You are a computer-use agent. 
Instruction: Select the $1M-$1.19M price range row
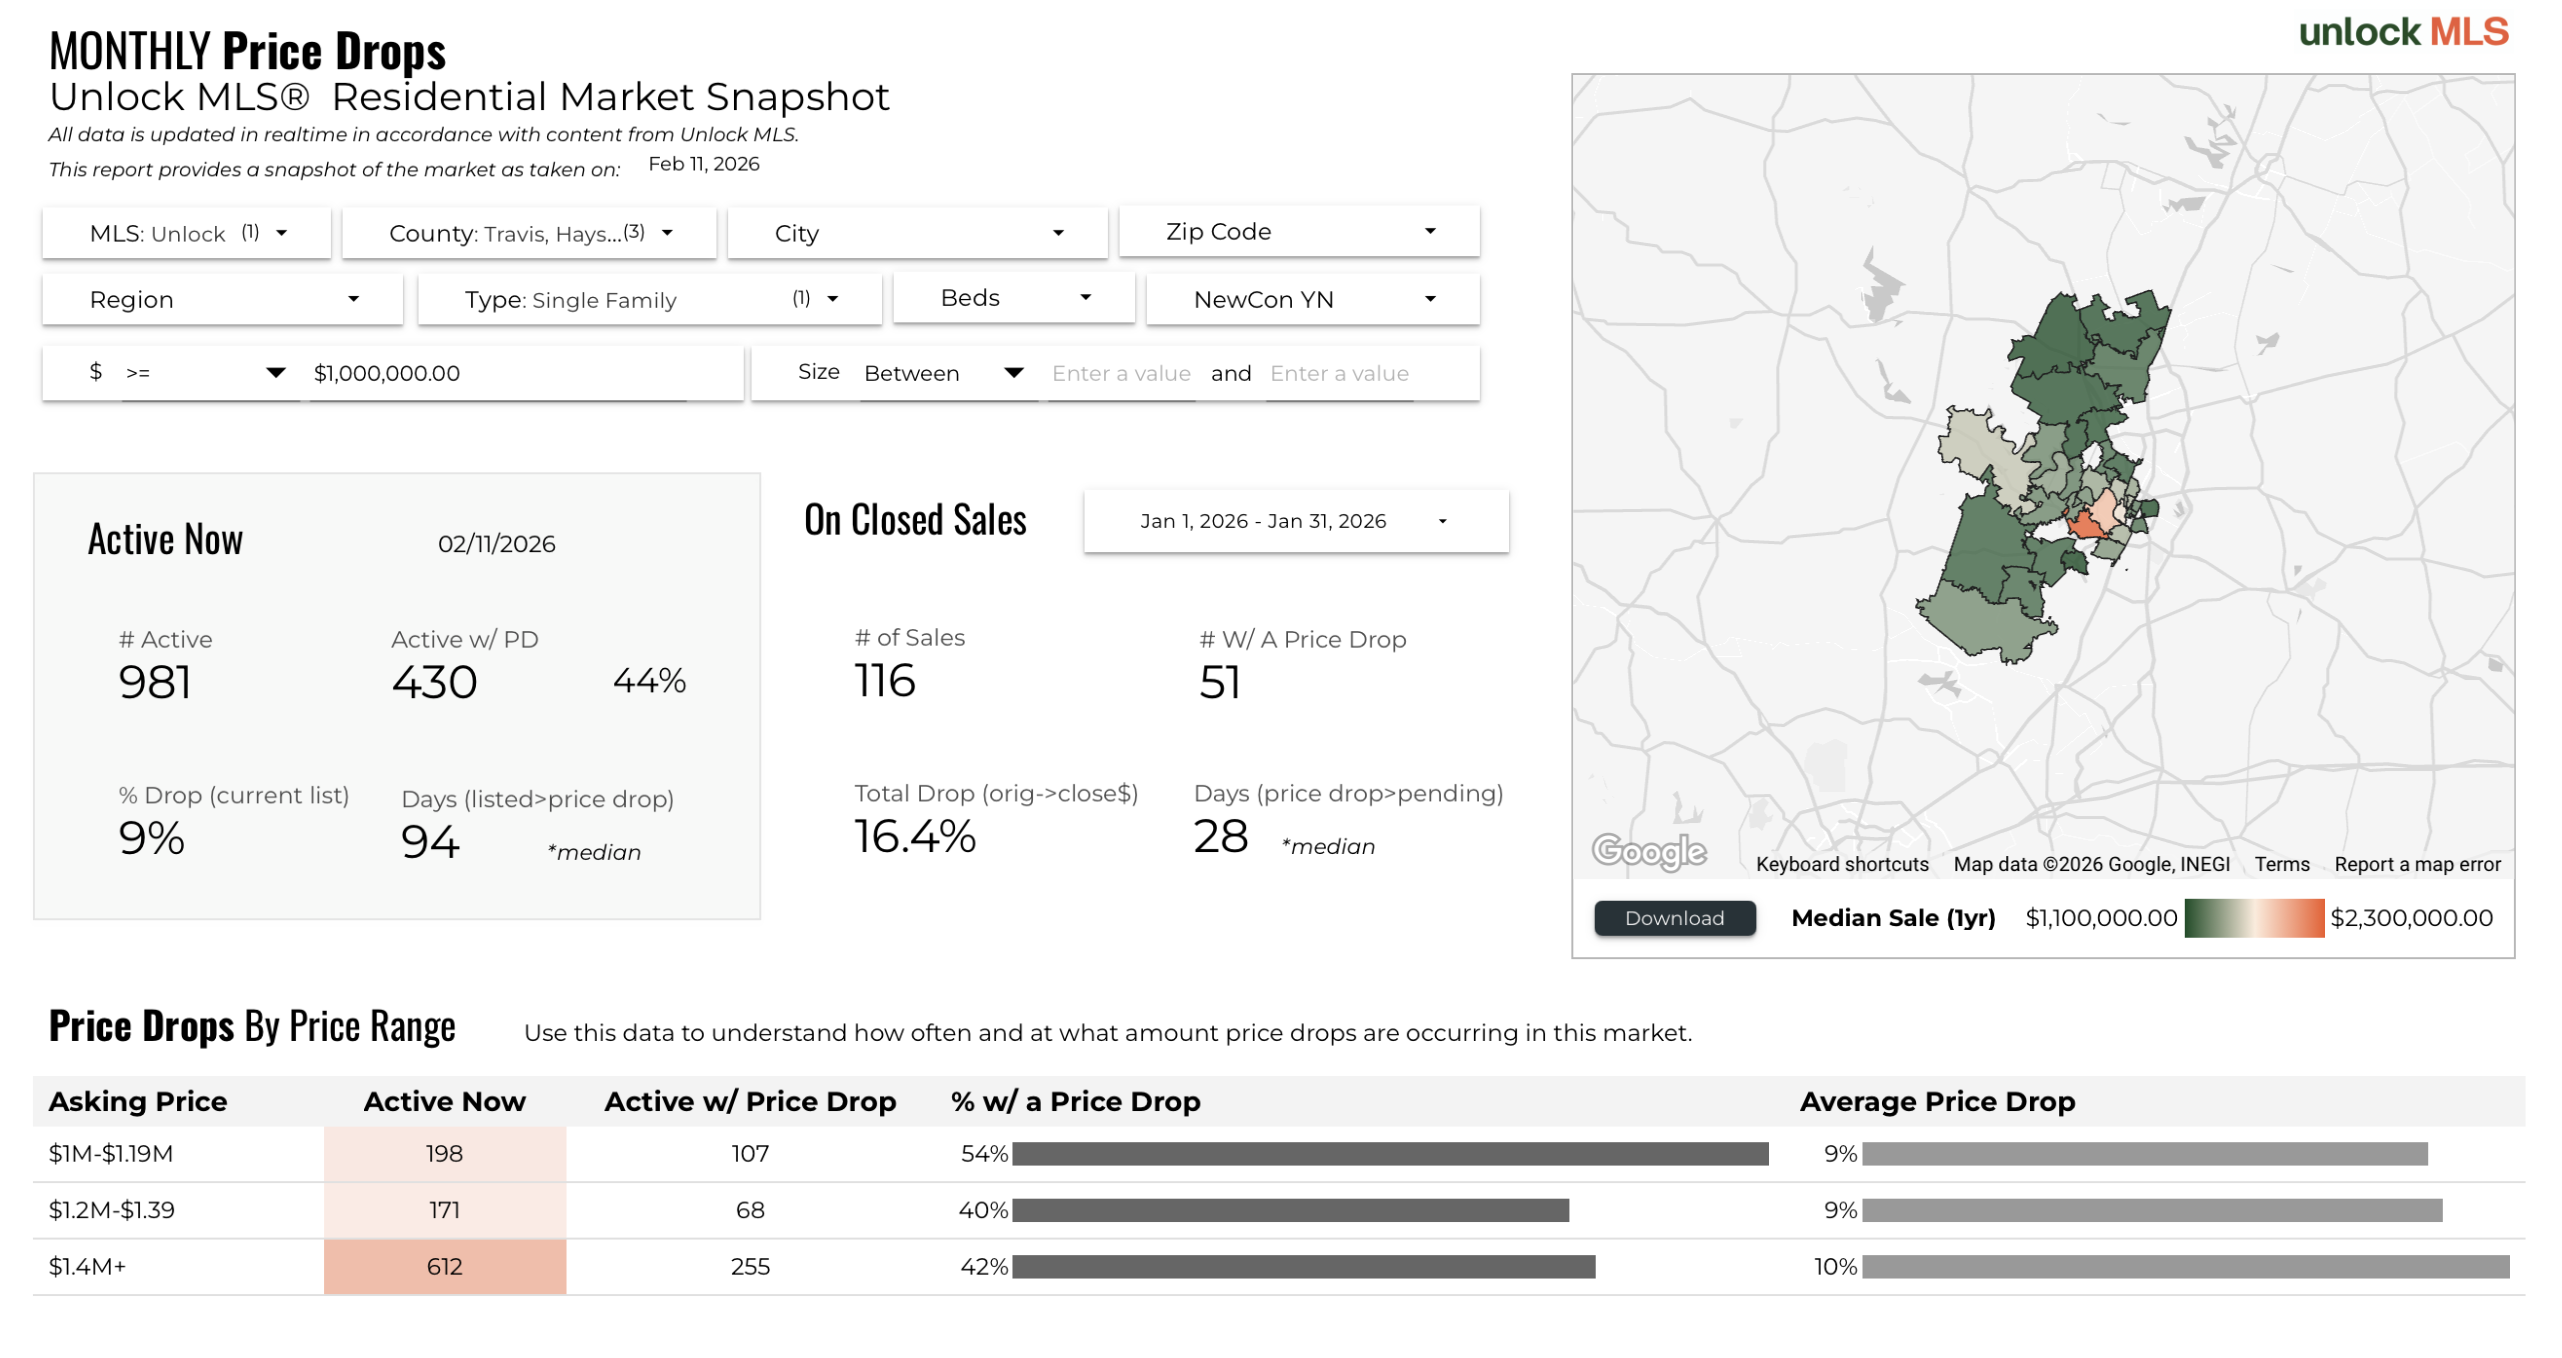(x=1278, y=1154)
